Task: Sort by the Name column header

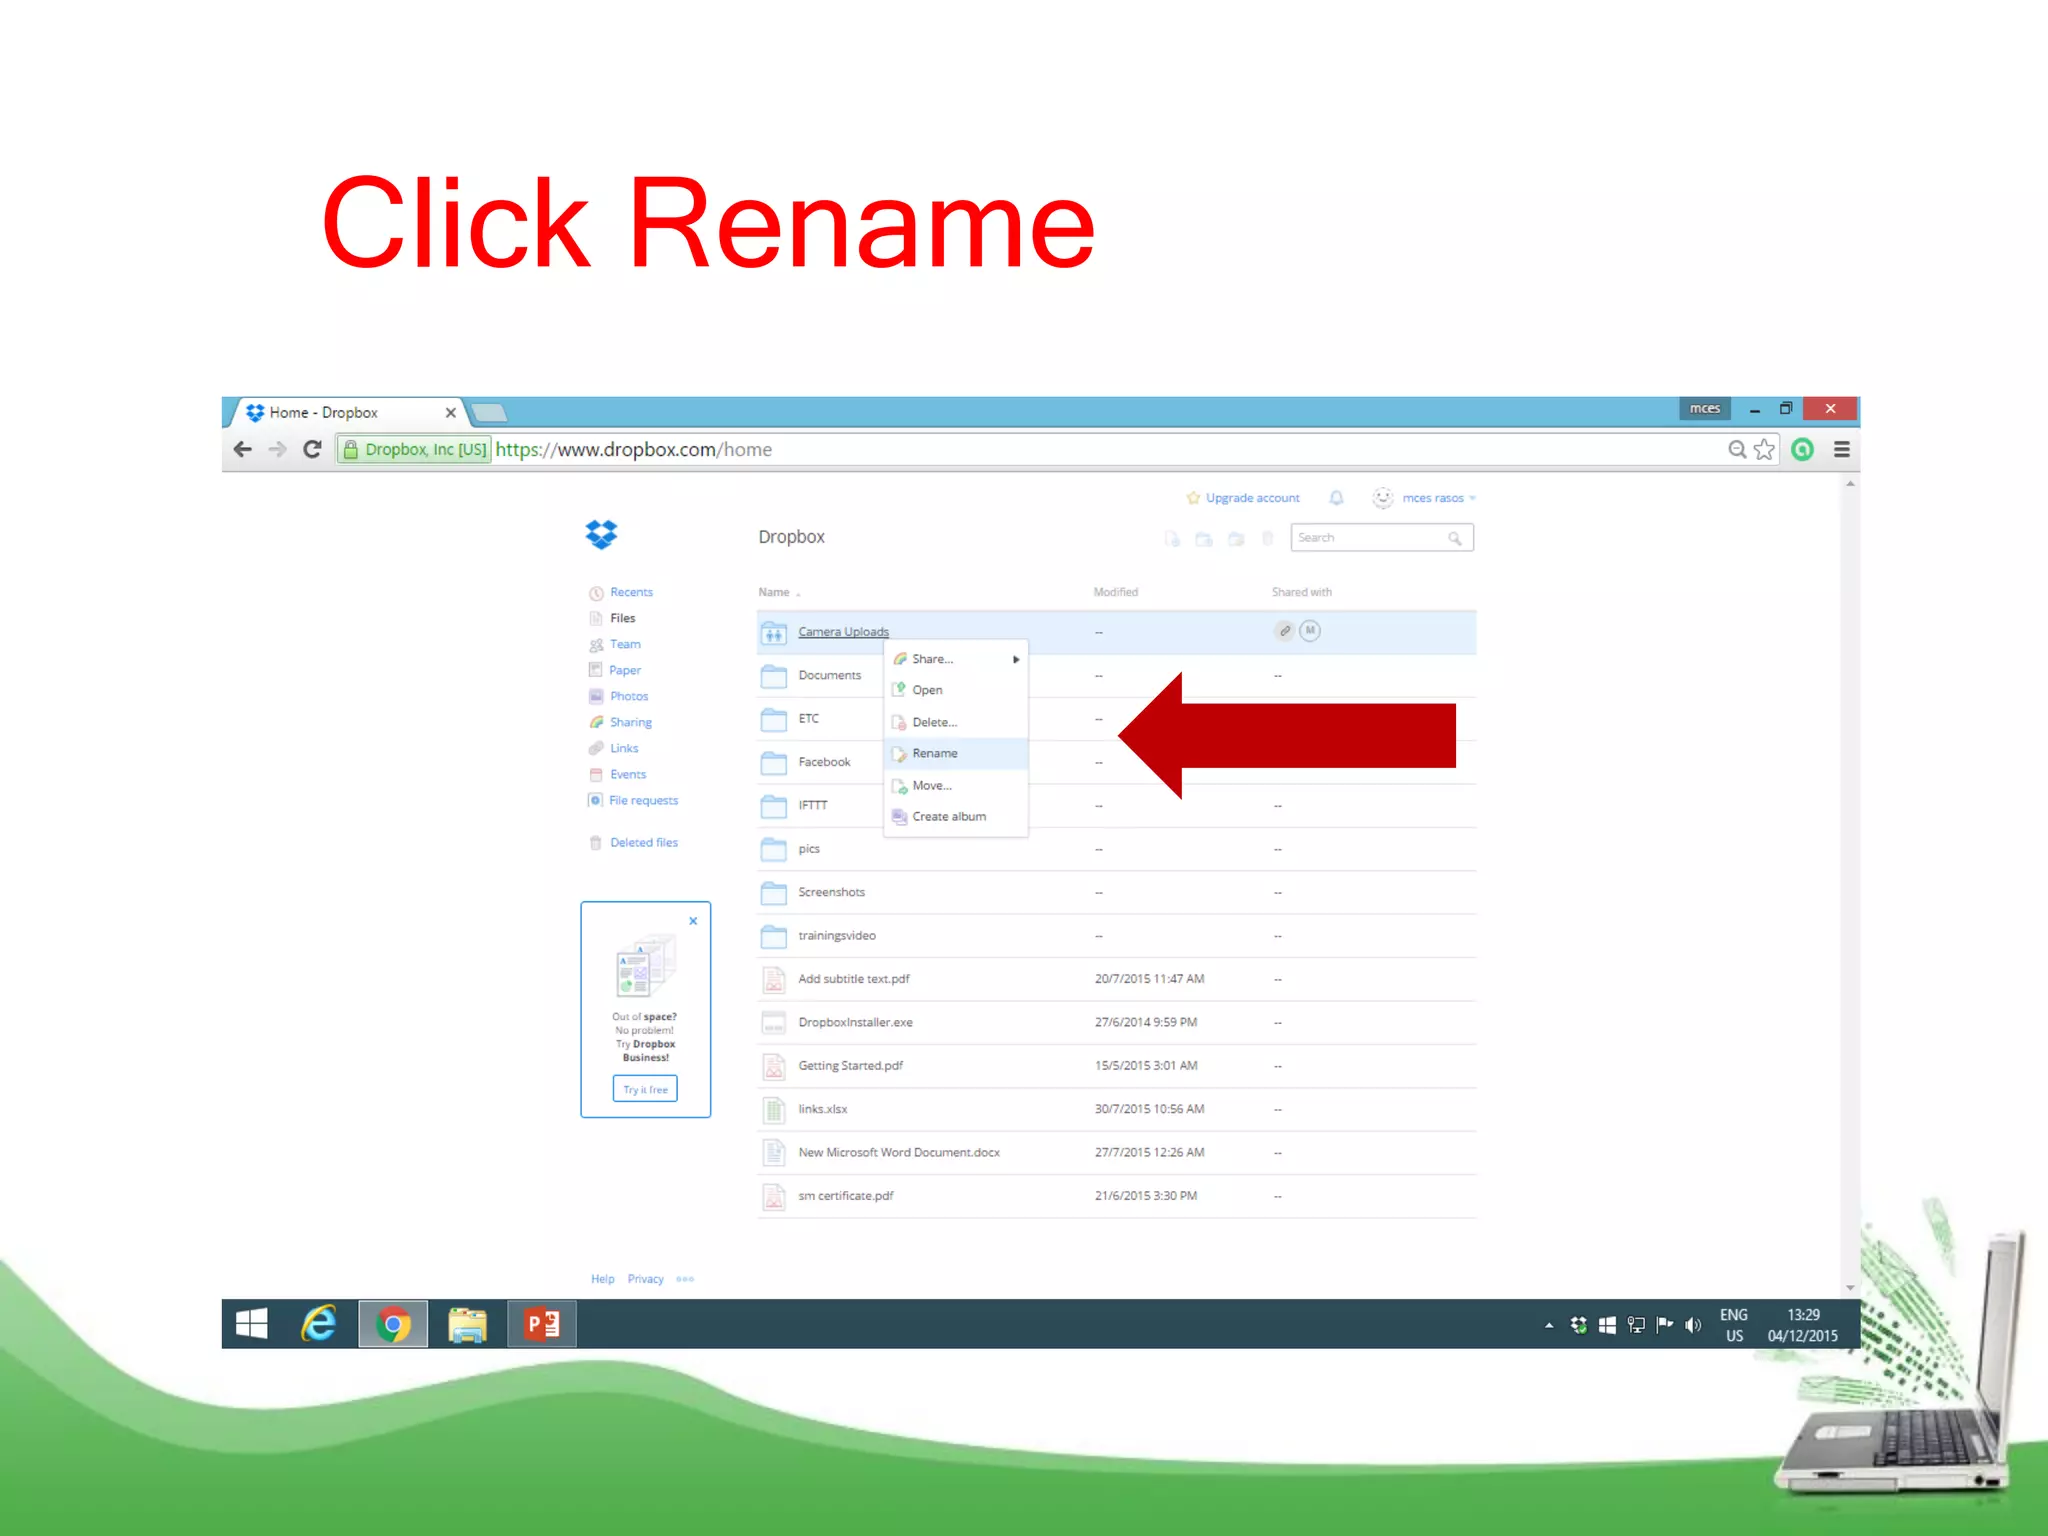Action: coord(774,592)
